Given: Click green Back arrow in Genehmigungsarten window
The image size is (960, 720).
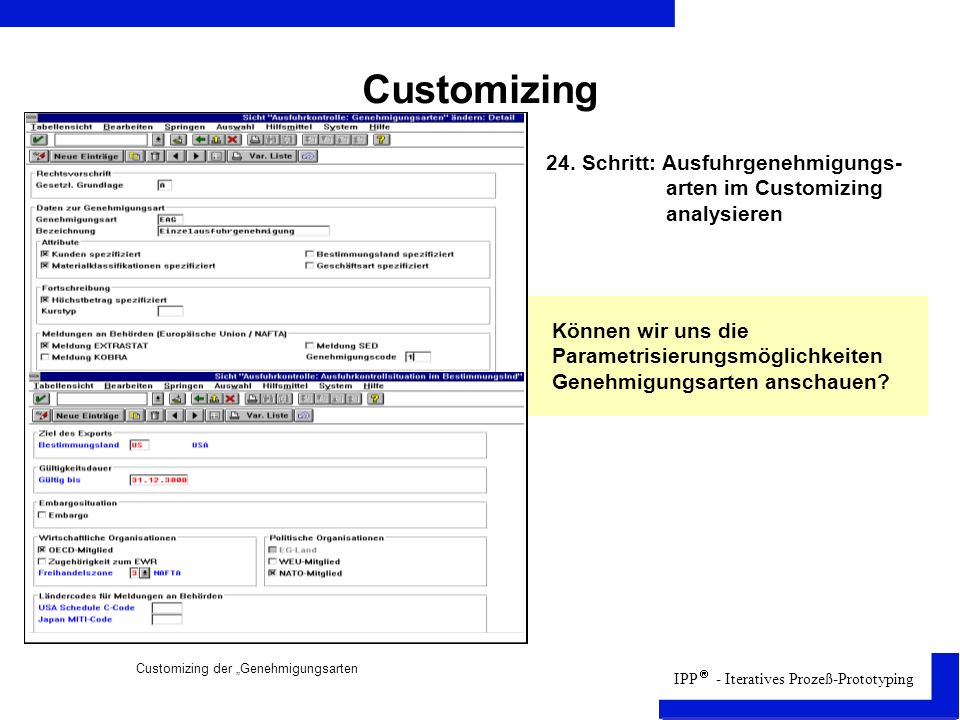Looking at the screenshot, I should 200,140.
